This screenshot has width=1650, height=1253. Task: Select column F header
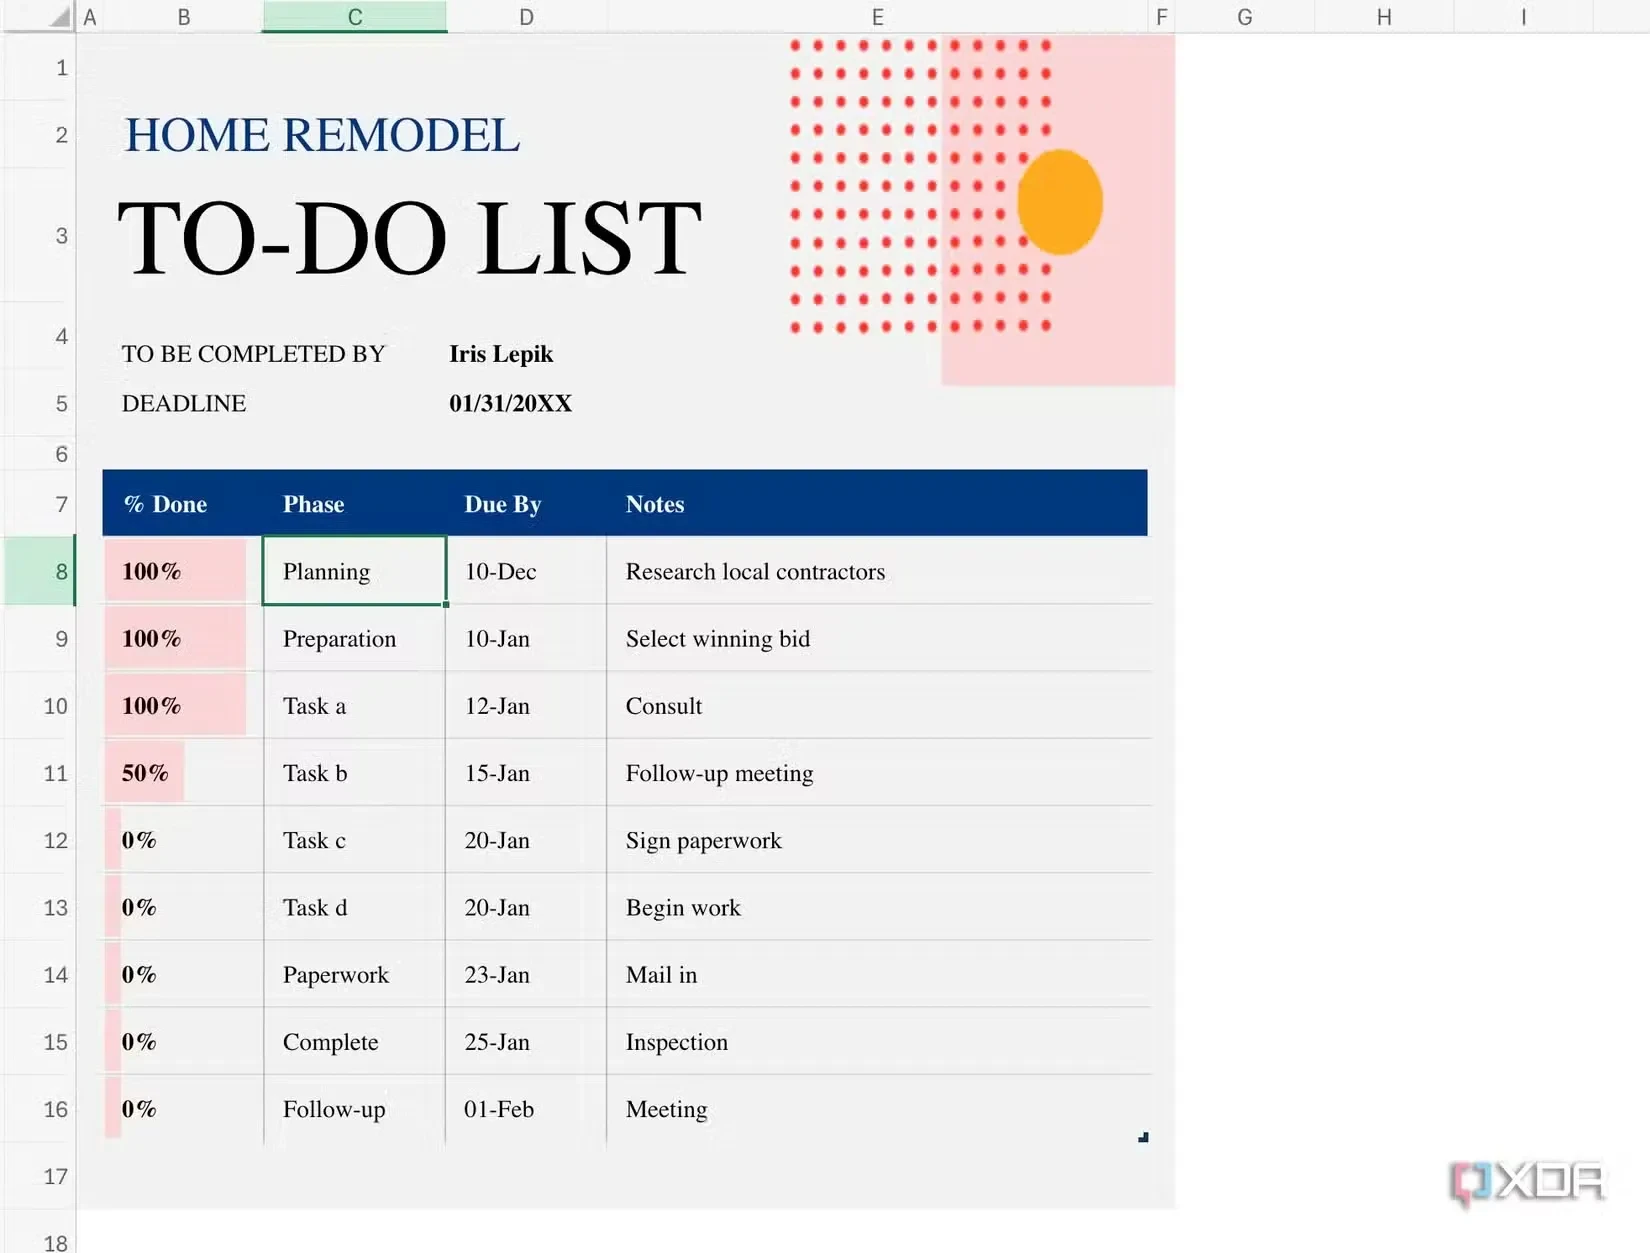[1162, 16]
